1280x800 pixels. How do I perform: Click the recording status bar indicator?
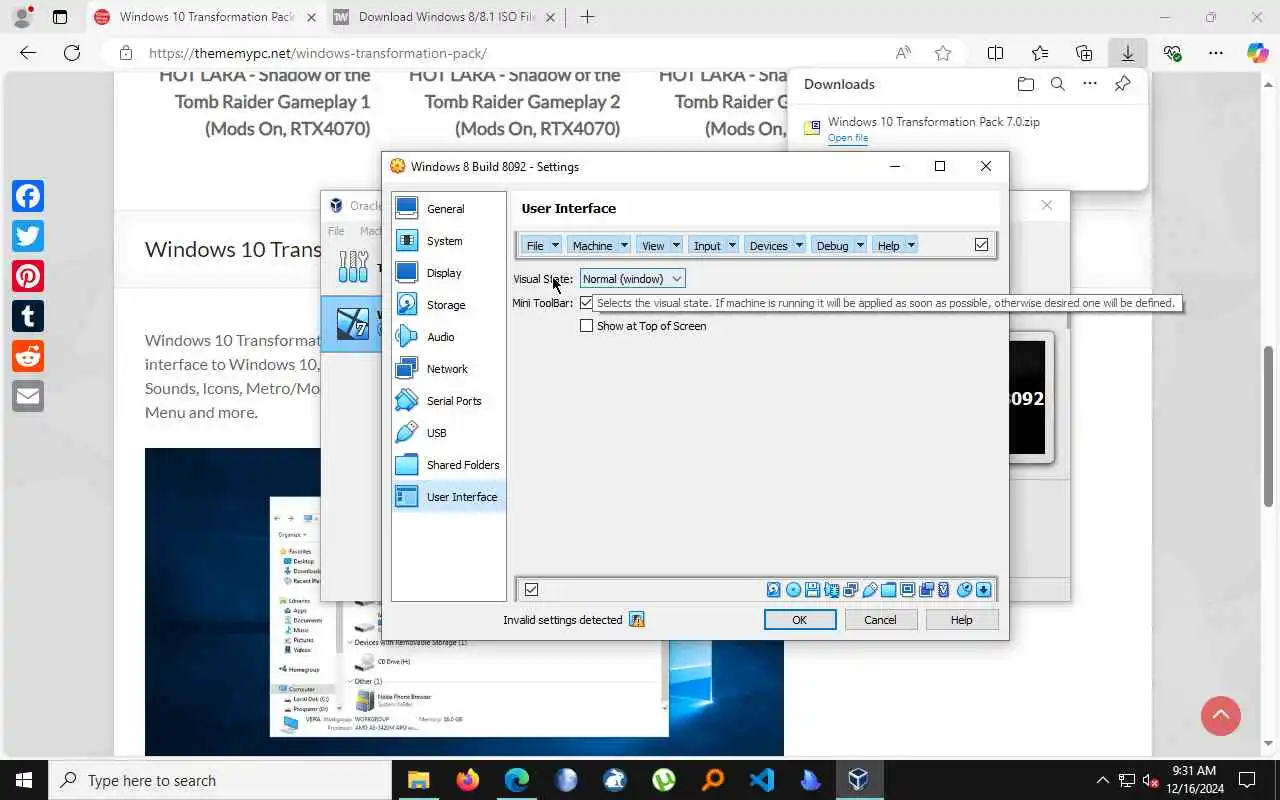[x=926, y=590]
